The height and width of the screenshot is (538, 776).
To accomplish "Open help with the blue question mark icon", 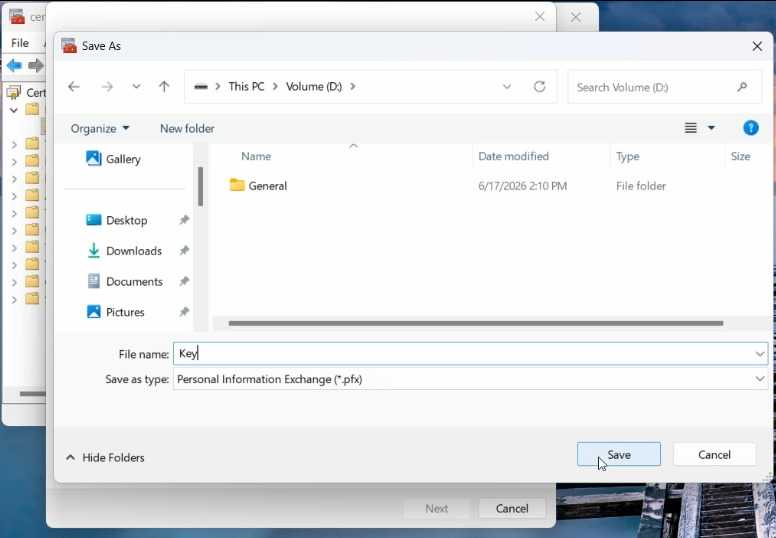I will pyautogui.click(x=751, y=128).
